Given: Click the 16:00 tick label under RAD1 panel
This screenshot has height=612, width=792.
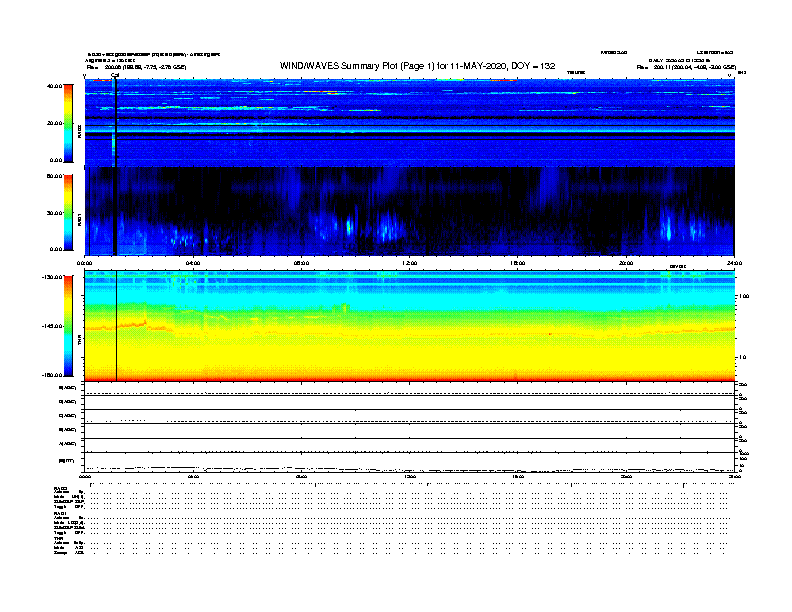Looking at the screenshot, I should pyautogui.click(x=517, y=263).
